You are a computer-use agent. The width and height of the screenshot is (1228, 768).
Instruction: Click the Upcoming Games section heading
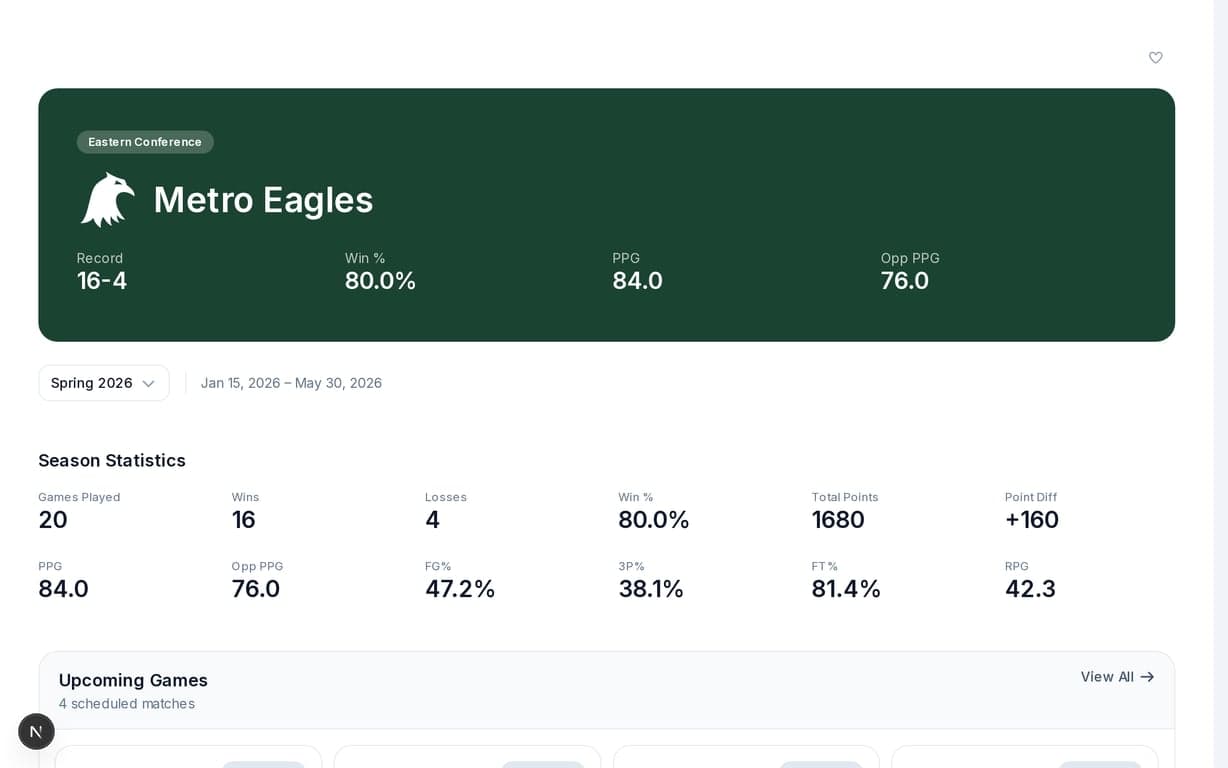point(133,680)
